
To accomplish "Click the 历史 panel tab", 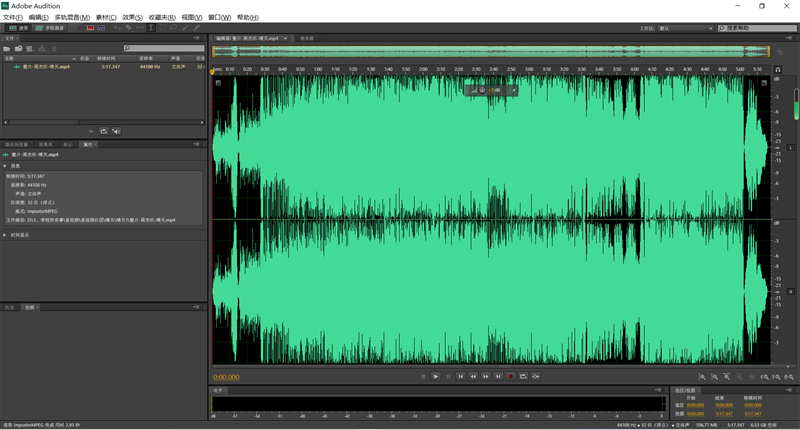I will tap(10, 307).
